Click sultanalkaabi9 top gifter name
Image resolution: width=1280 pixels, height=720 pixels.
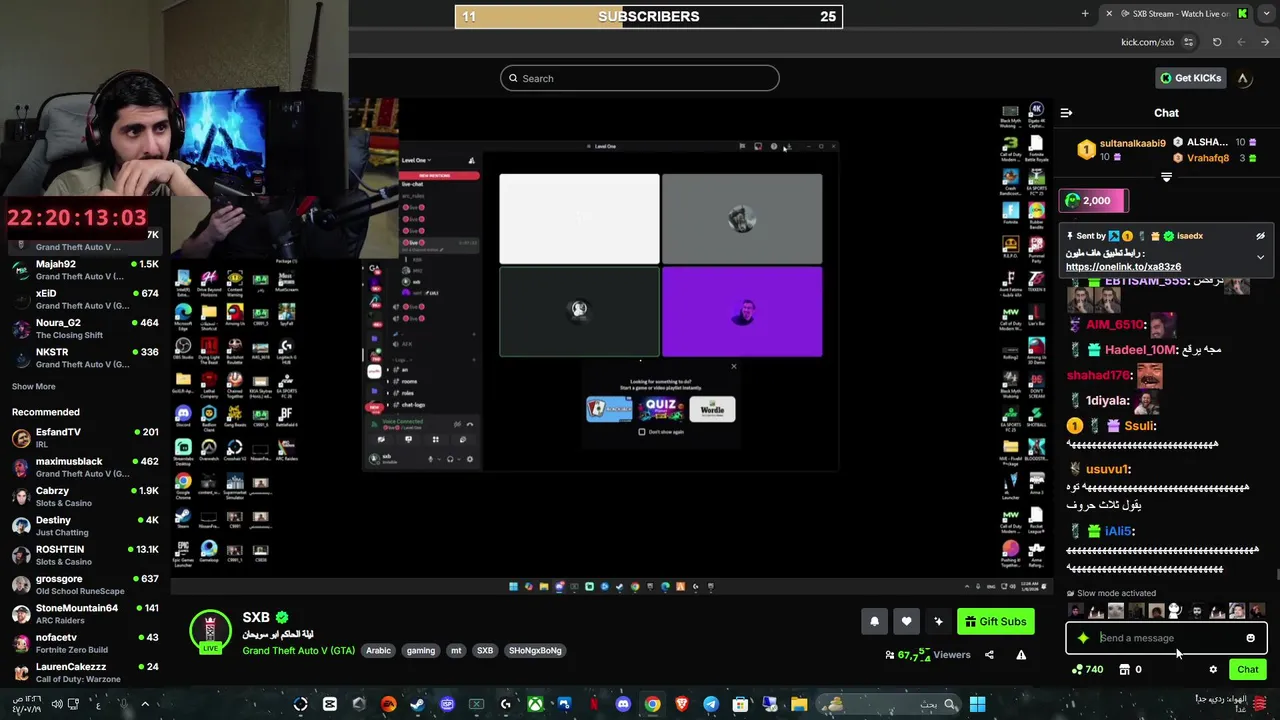(1132, 143)
